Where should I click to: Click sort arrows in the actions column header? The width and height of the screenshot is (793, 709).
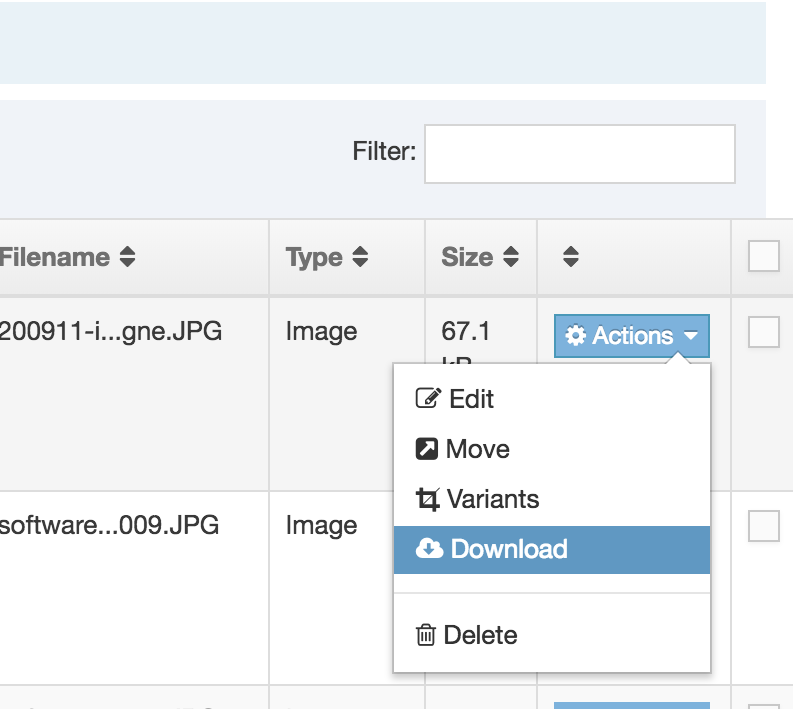pyautogui.click(x=570, y=256)
